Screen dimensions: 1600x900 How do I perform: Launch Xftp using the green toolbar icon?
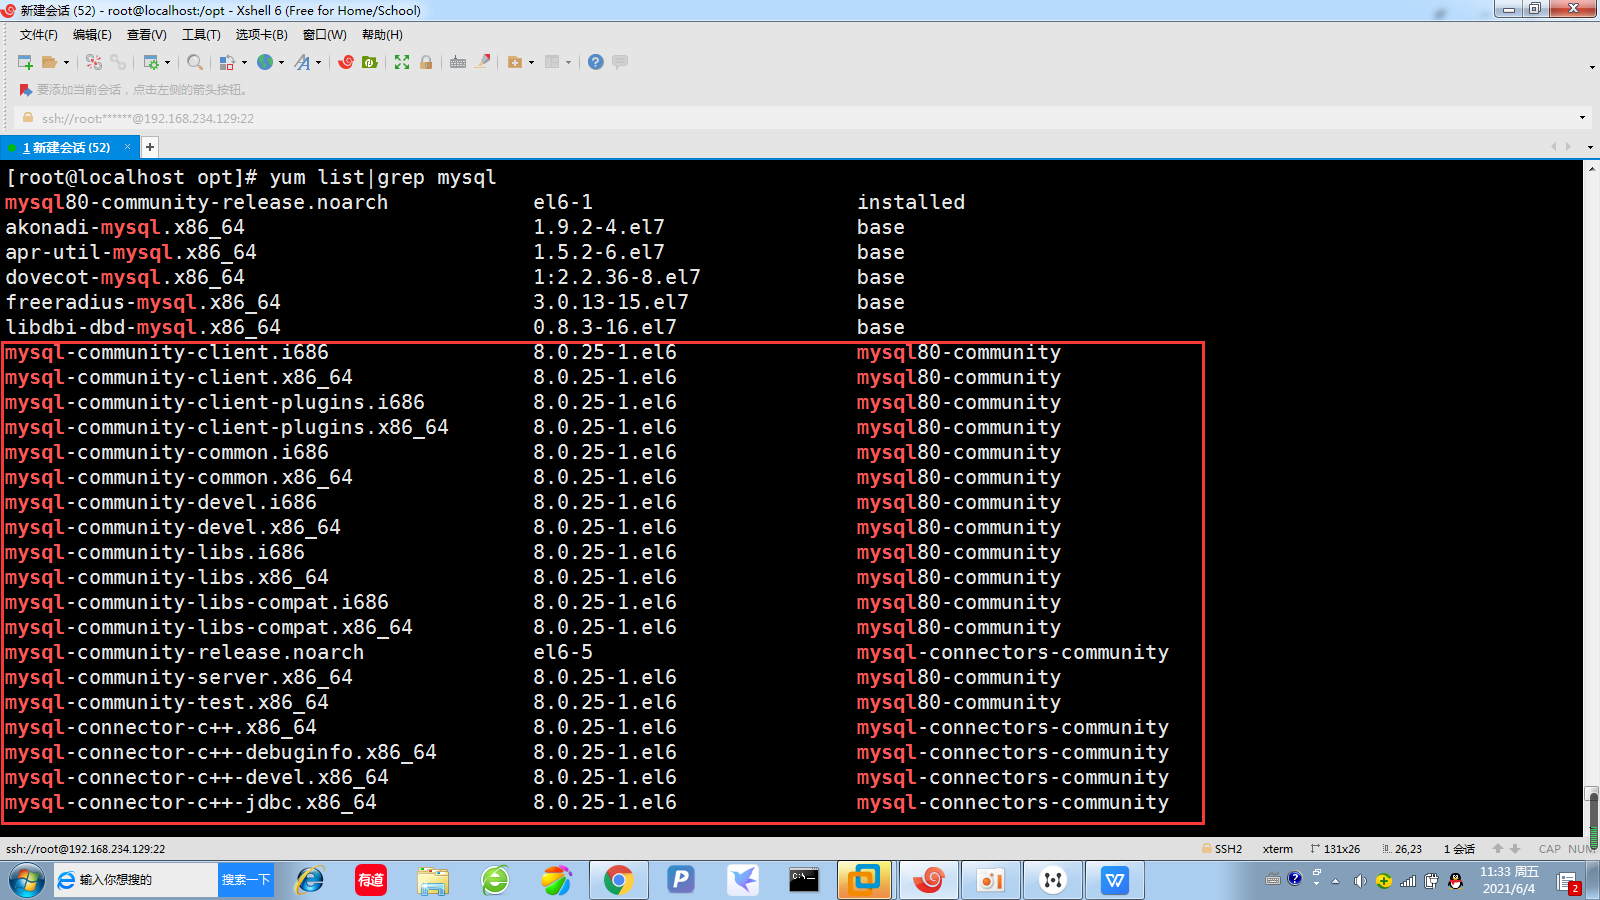click(369, 61)
